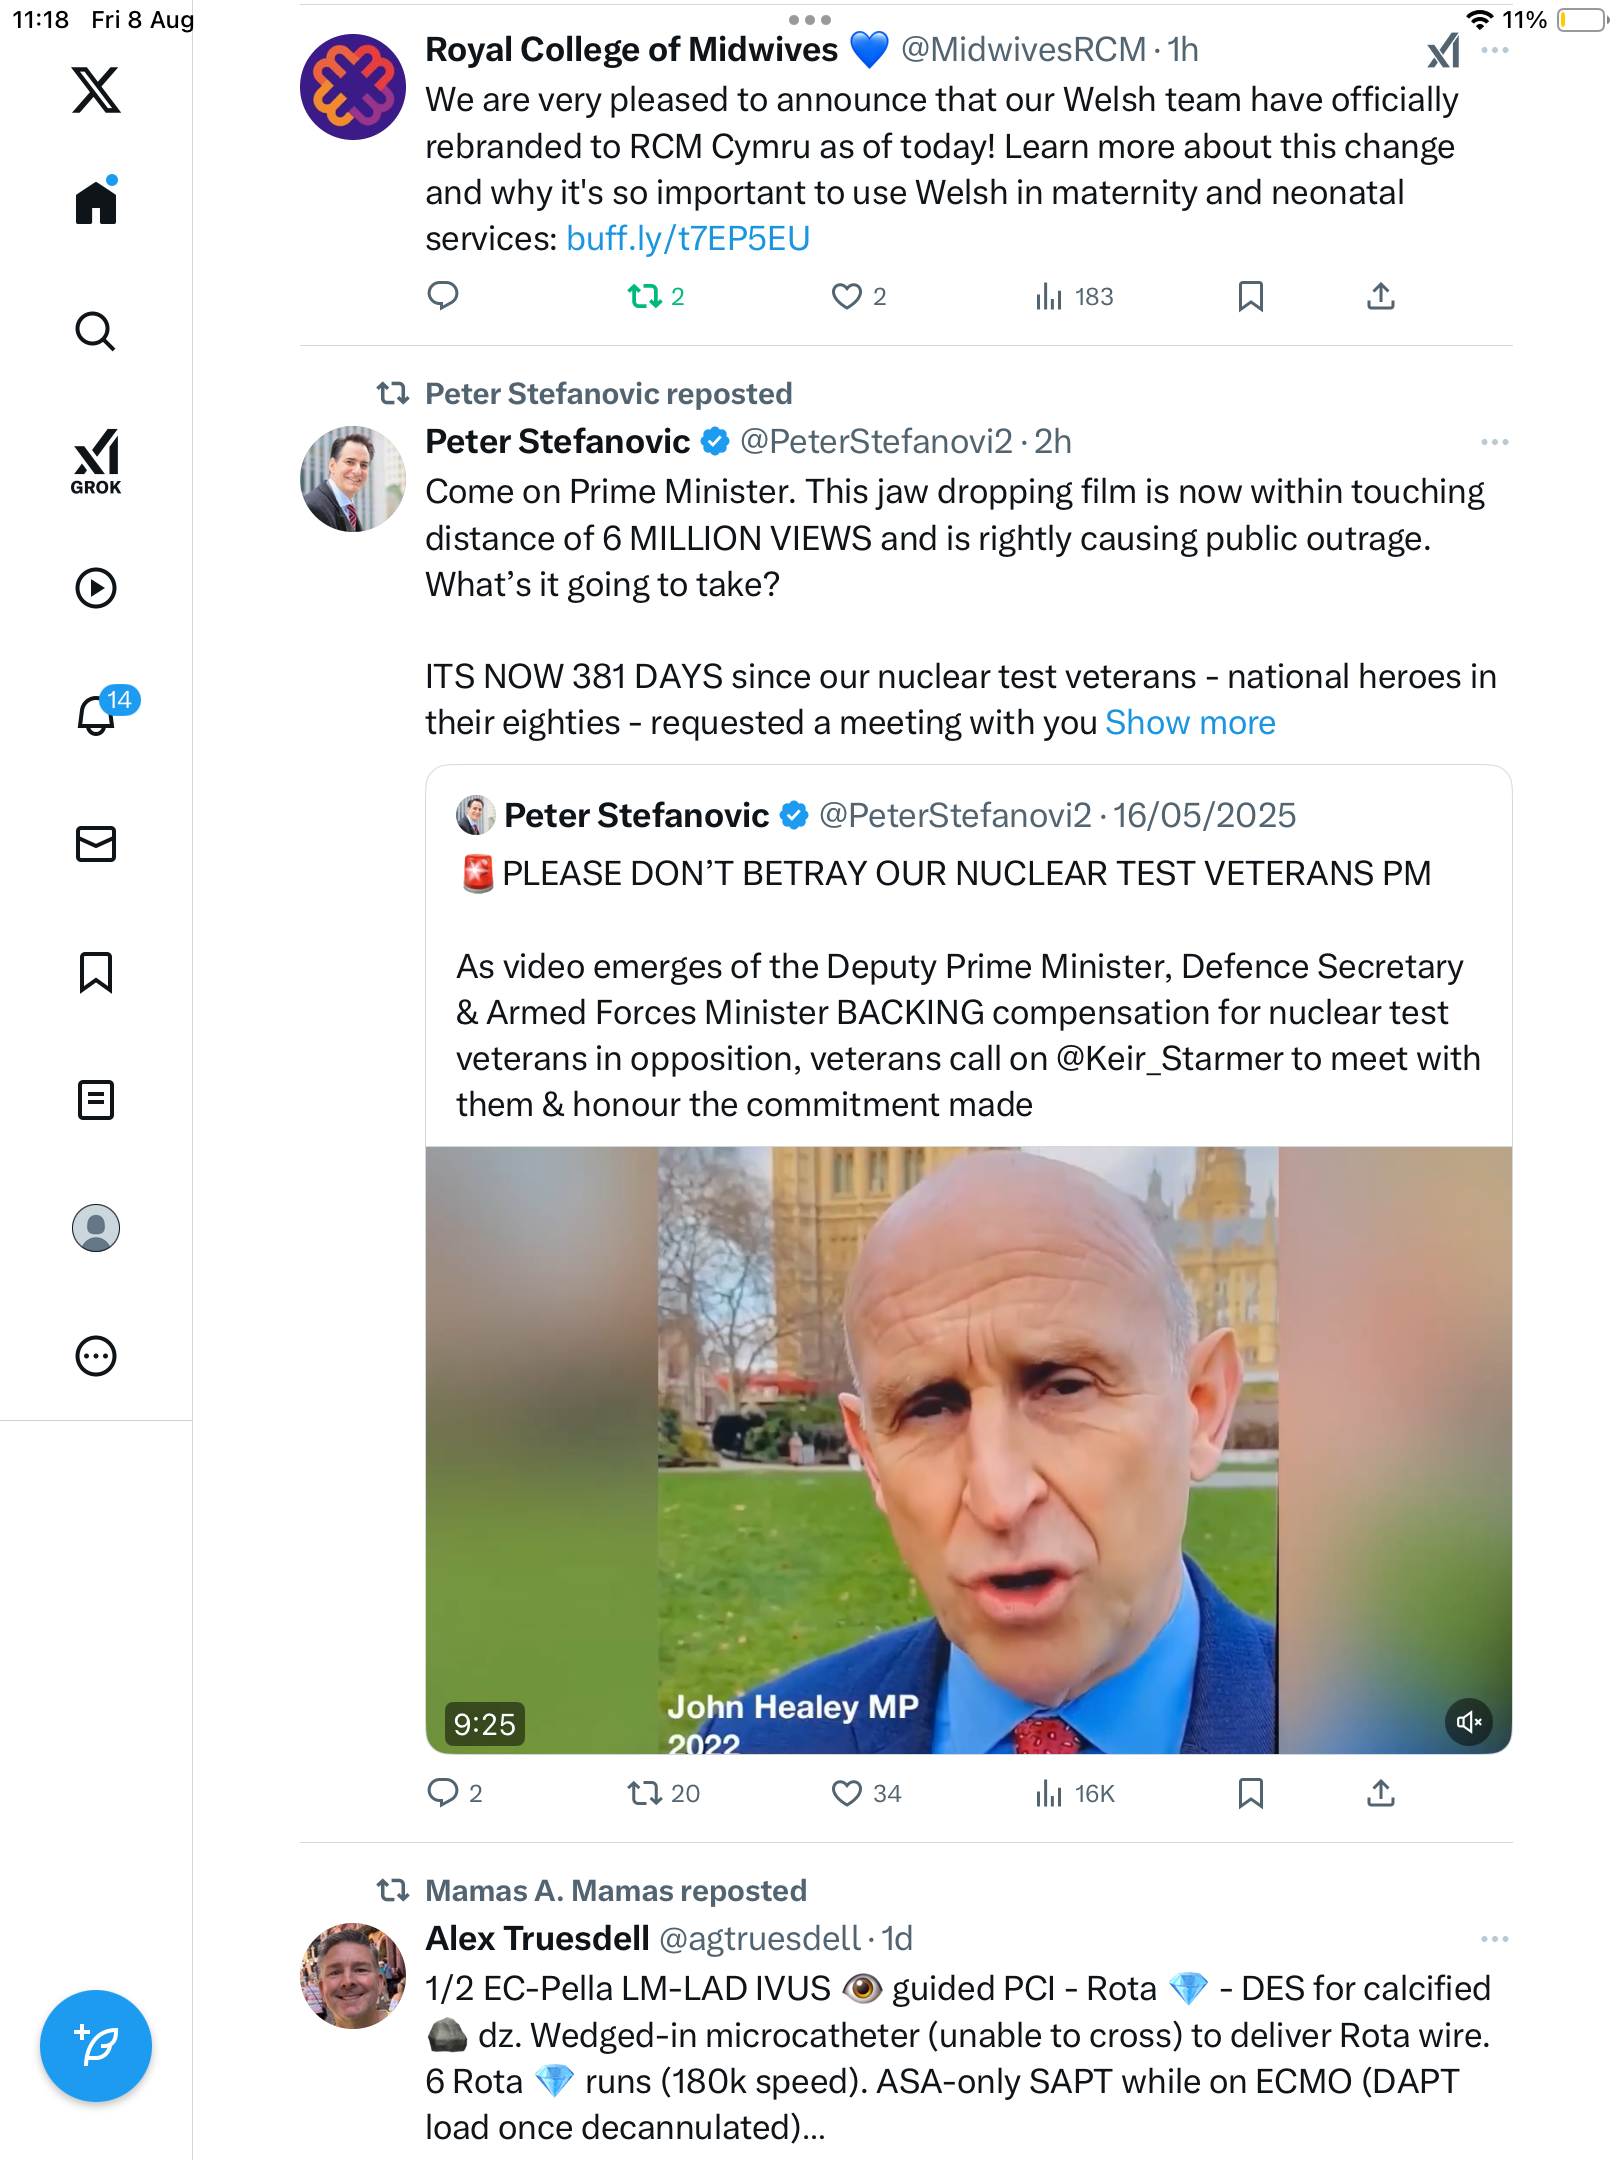Undo repost on Royal College of Midwives post
1620x2160 pixels.
(x=645, y=296)
